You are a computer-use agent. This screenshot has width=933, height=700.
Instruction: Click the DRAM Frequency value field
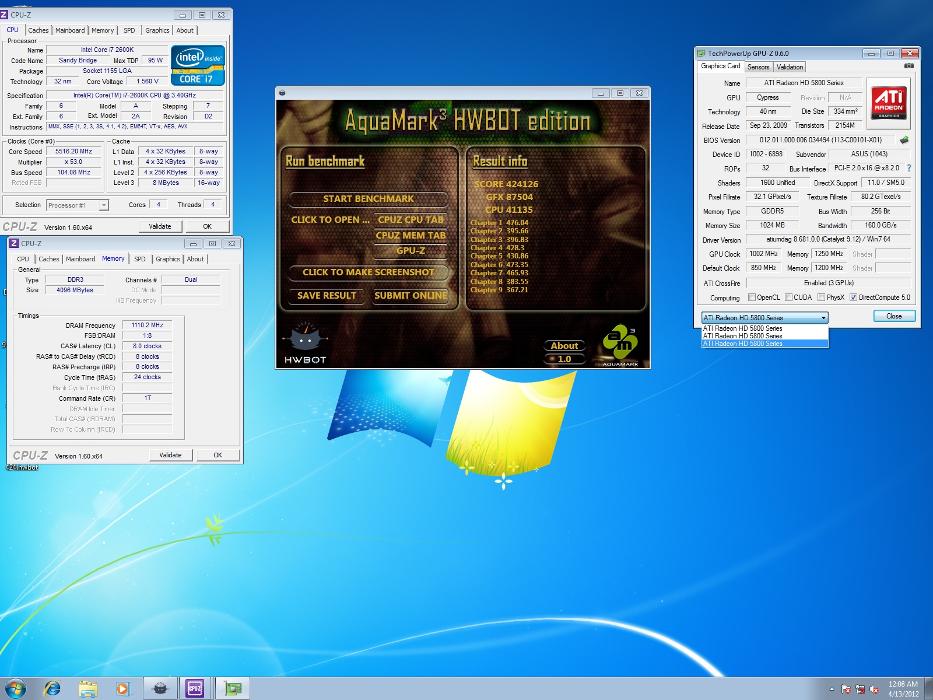[x=147, y=325]
